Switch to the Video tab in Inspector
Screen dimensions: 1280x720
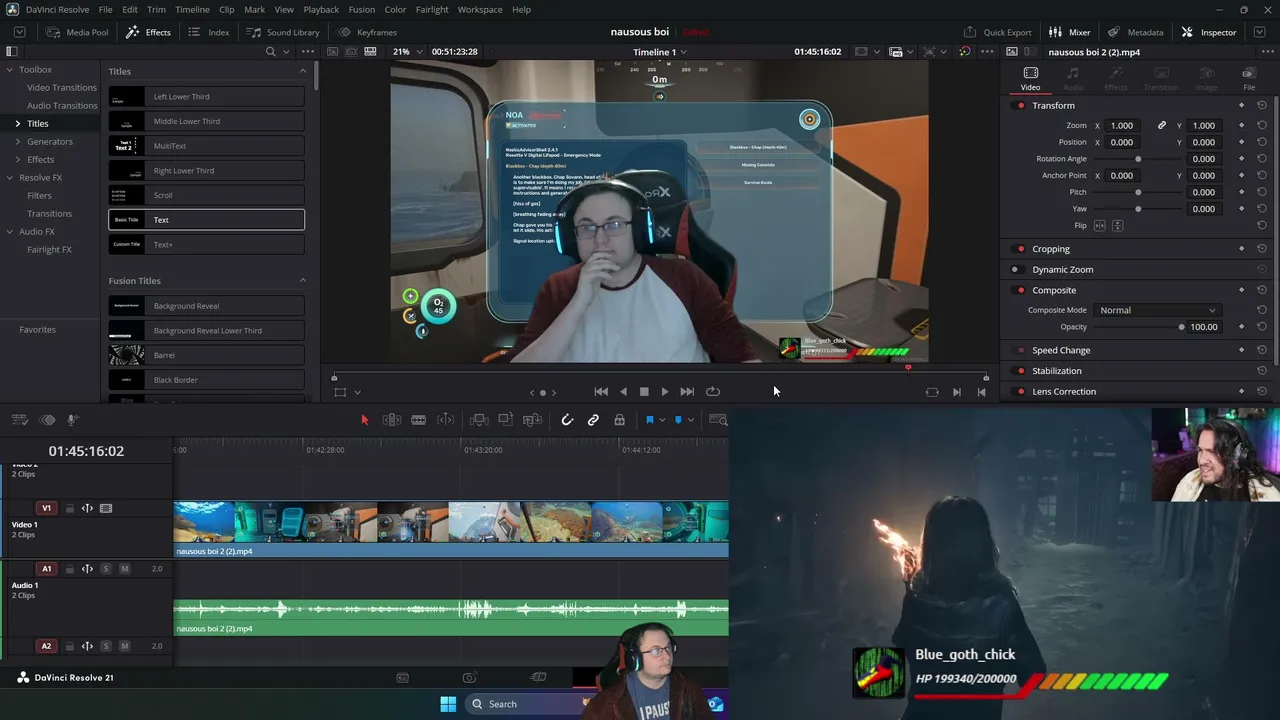pyautogui.click(x=1030, y=79)
